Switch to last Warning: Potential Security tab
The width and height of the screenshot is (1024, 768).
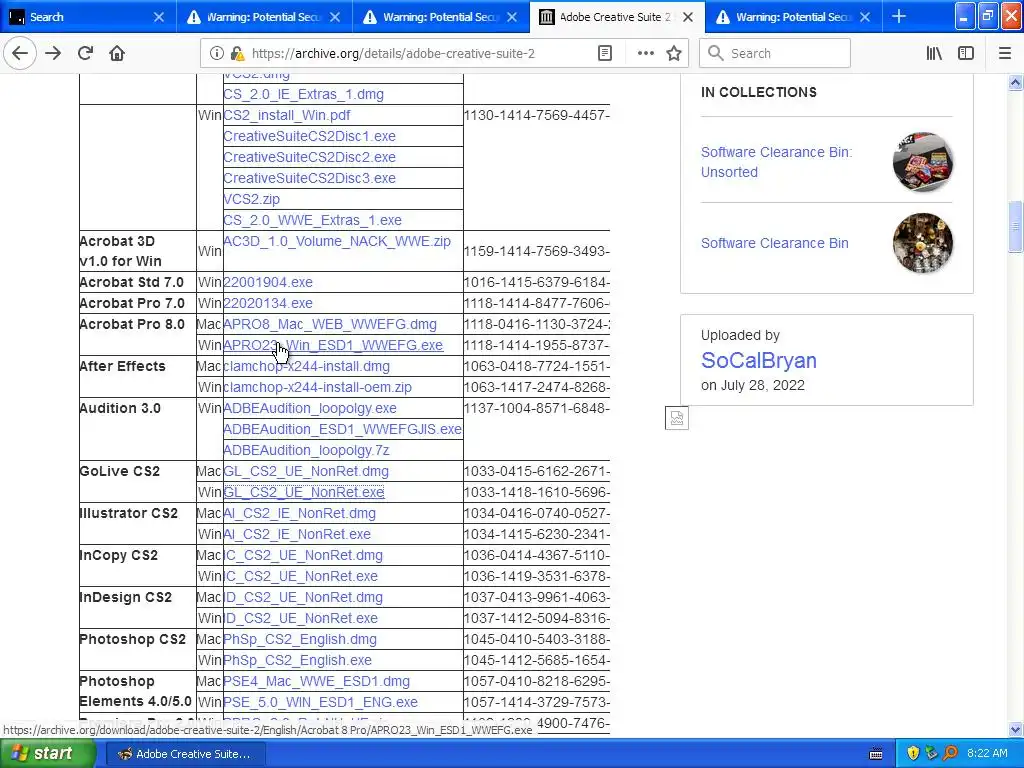[793, 16]
